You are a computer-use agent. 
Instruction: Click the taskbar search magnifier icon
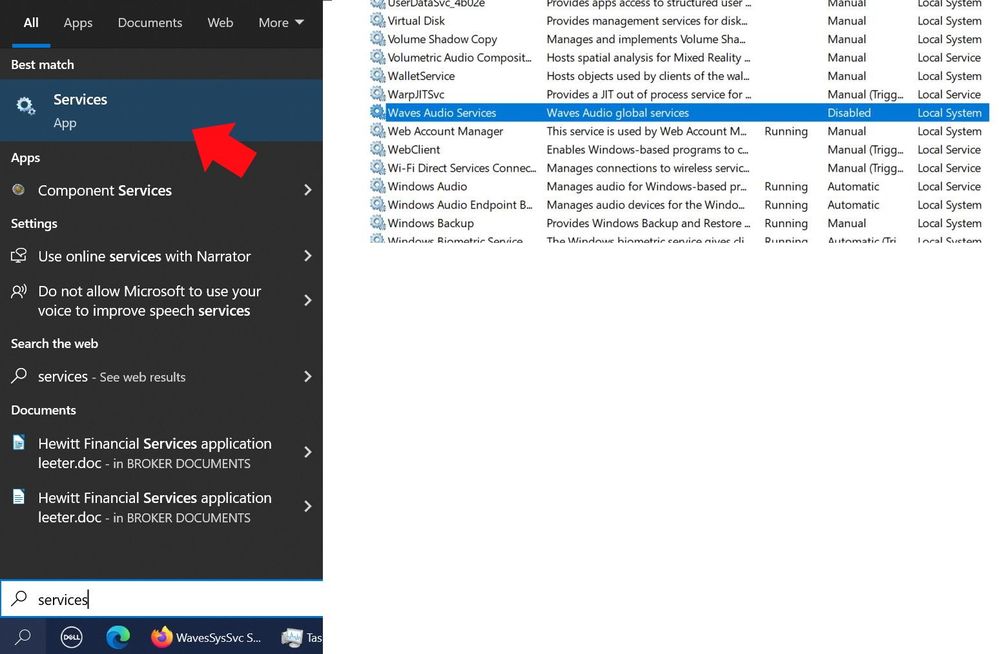point(23,637)
